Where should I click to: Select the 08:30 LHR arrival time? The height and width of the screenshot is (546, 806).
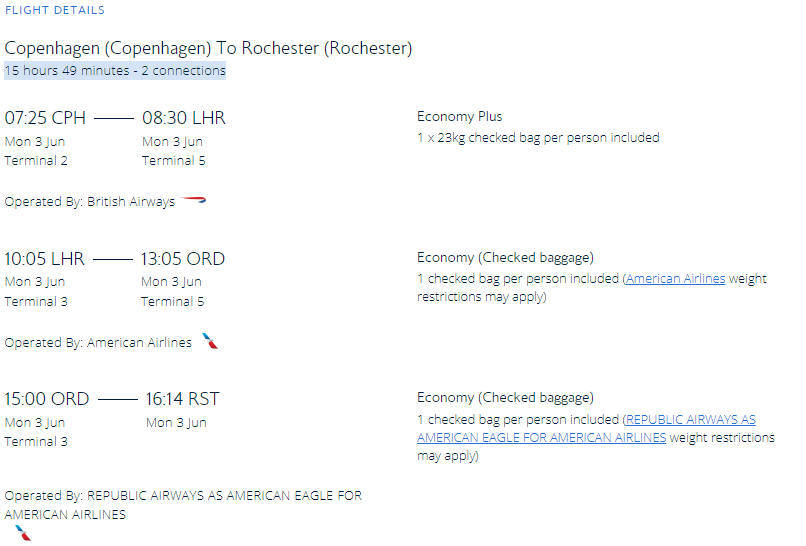tap(184, 118)
